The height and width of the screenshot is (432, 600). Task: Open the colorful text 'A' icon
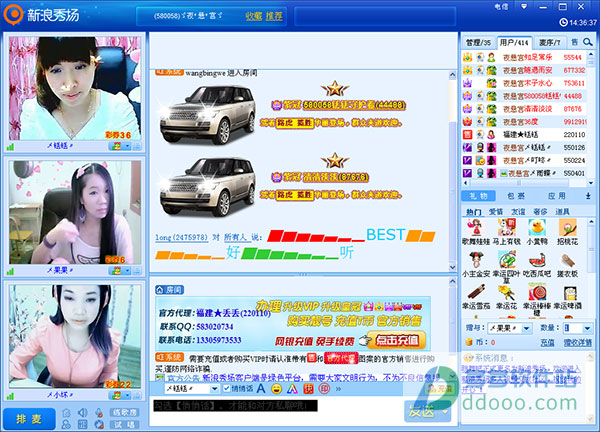pyautogui.click(x=292, y=389)
